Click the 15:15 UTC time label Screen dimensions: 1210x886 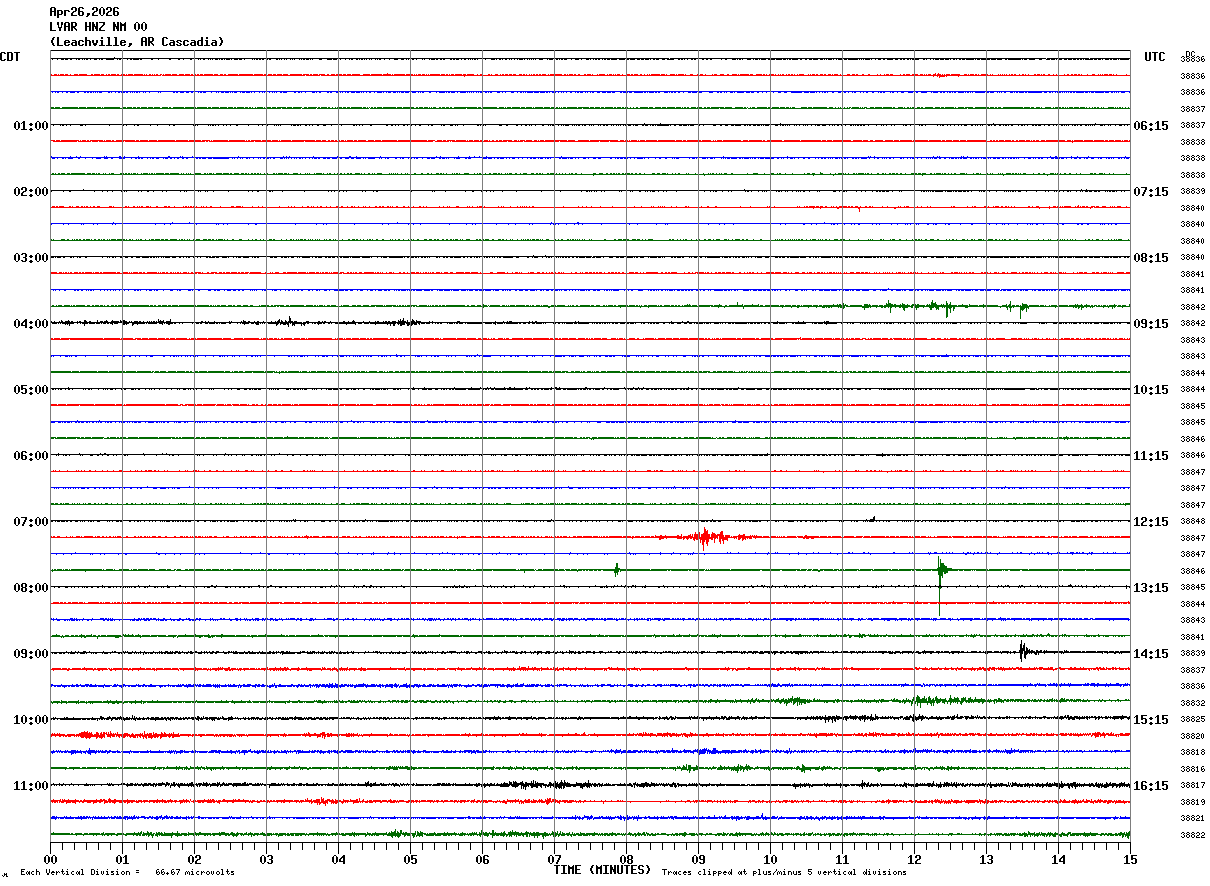[1151, 720]
